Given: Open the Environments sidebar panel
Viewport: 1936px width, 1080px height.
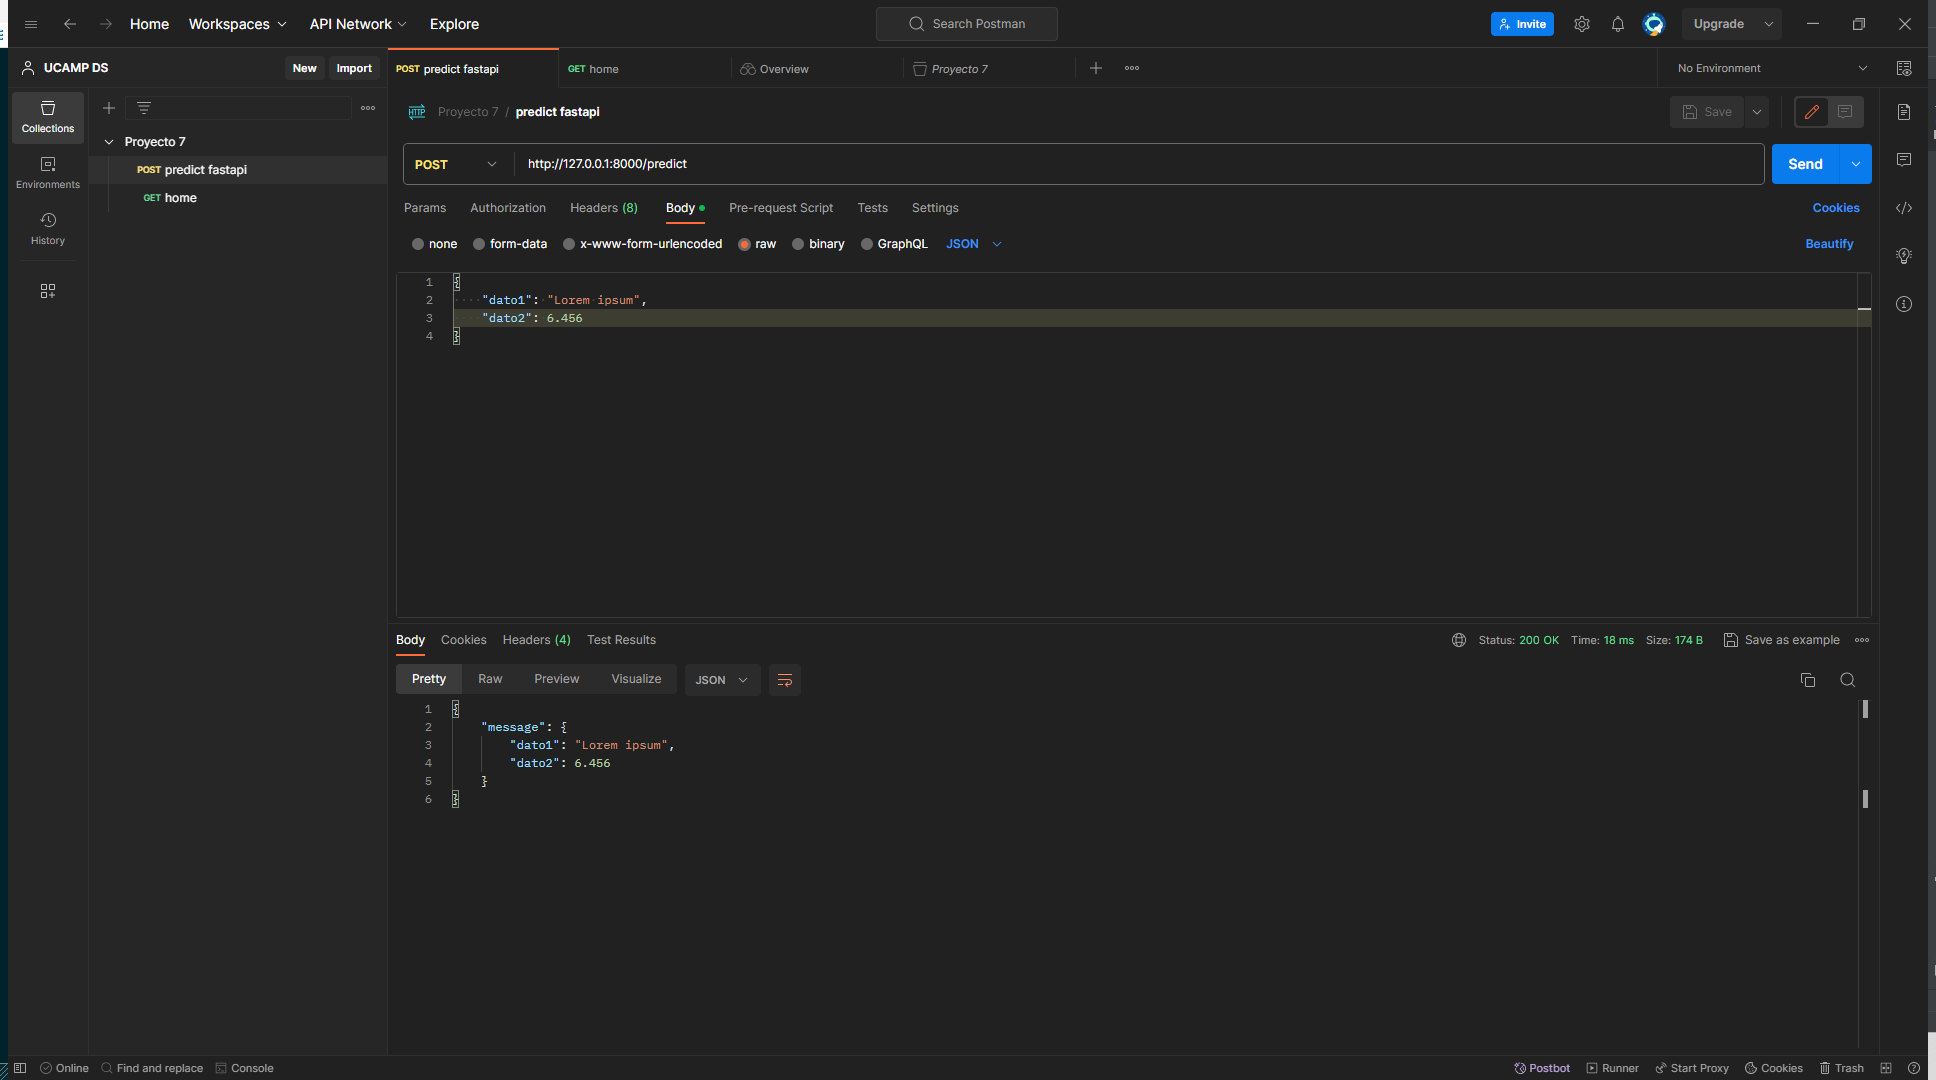Looking at the screenshot, I should coord(47,172).
